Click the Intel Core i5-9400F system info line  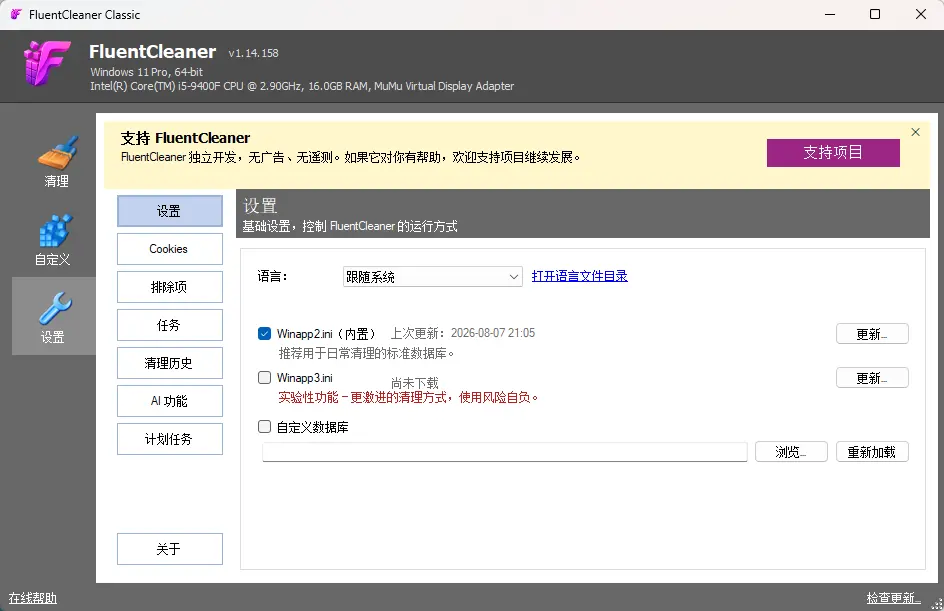(x=302, y=86)
